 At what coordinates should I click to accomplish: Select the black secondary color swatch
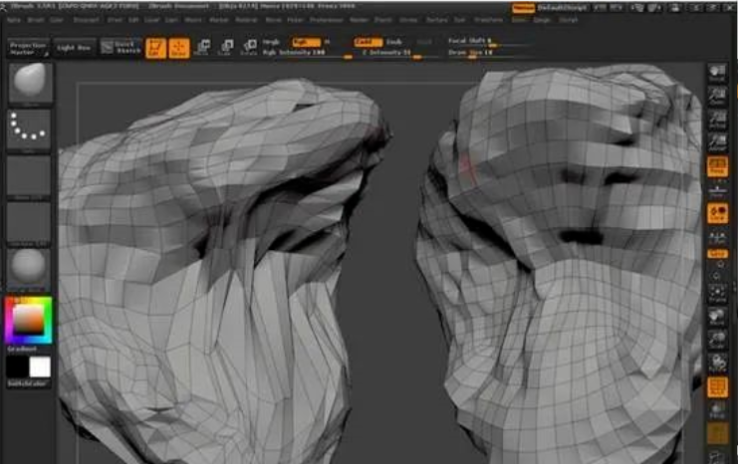[17, 367]
